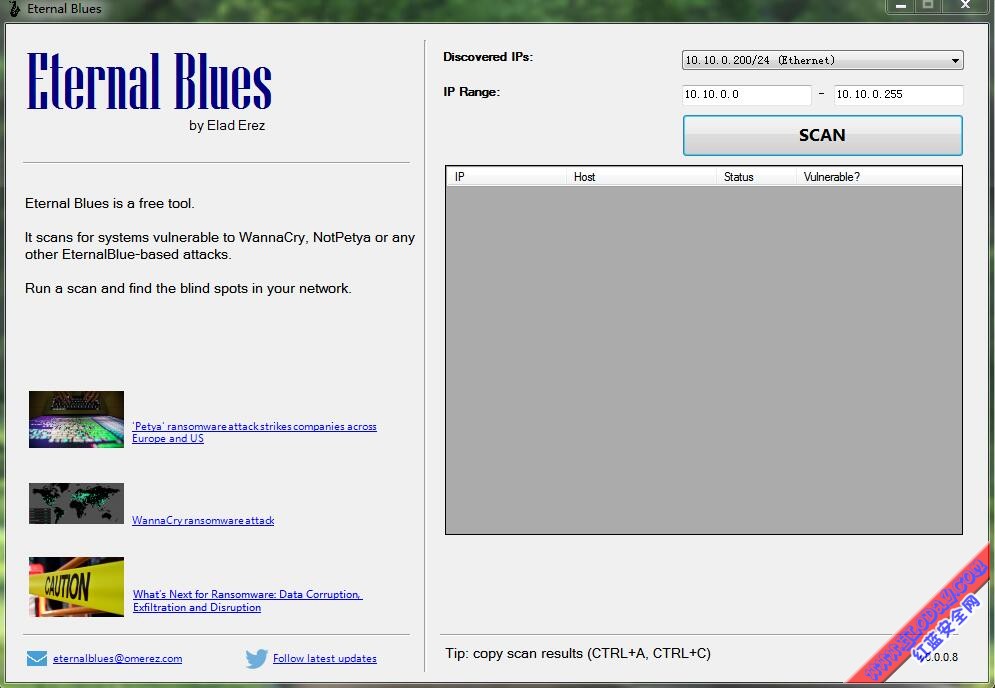The image size is (995, 688).
Task: Sort results by Host column header
Action: 641,176
